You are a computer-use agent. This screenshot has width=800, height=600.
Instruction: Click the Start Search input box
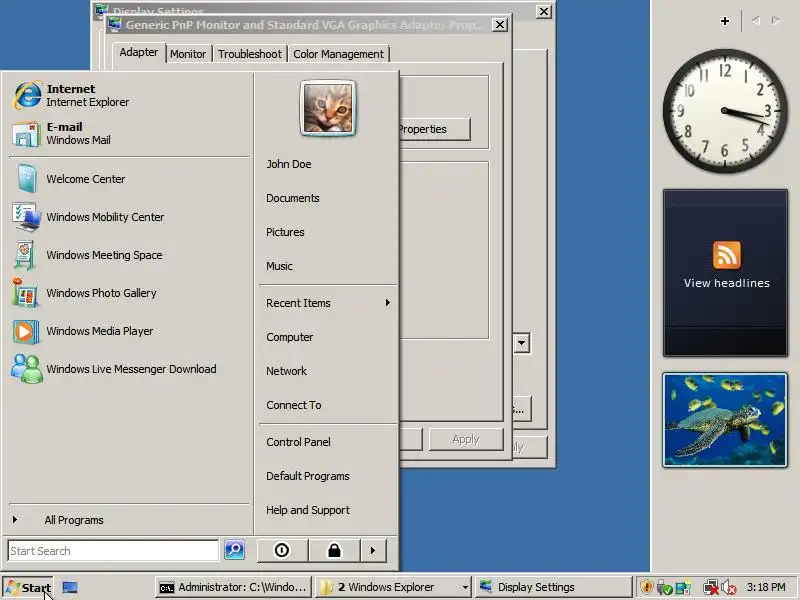[x=113, y=551]
